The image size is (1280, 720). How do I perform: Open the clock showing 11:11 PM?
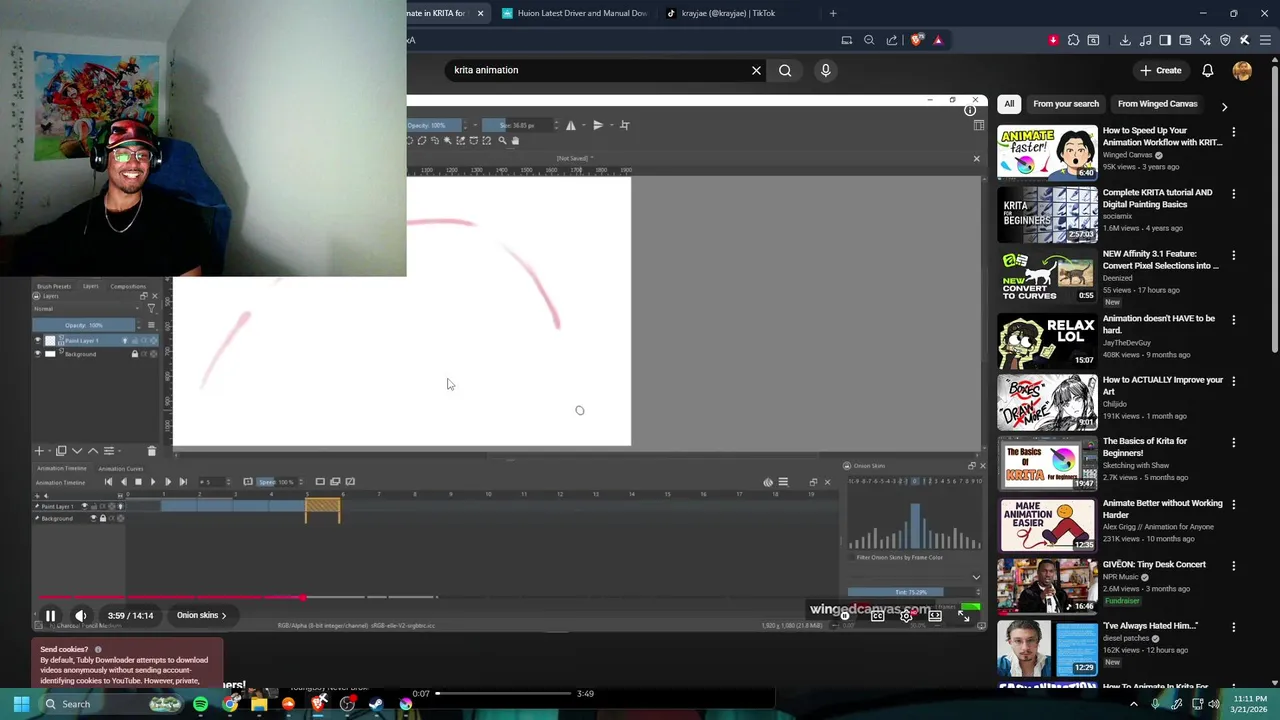click(1249, 703)
